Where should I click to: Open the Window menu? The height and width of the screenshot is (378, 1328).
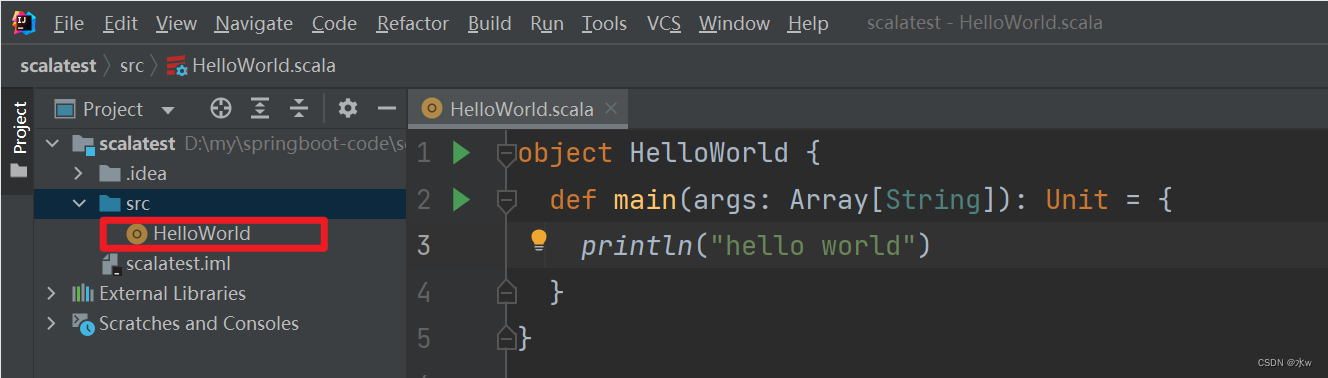734,23
